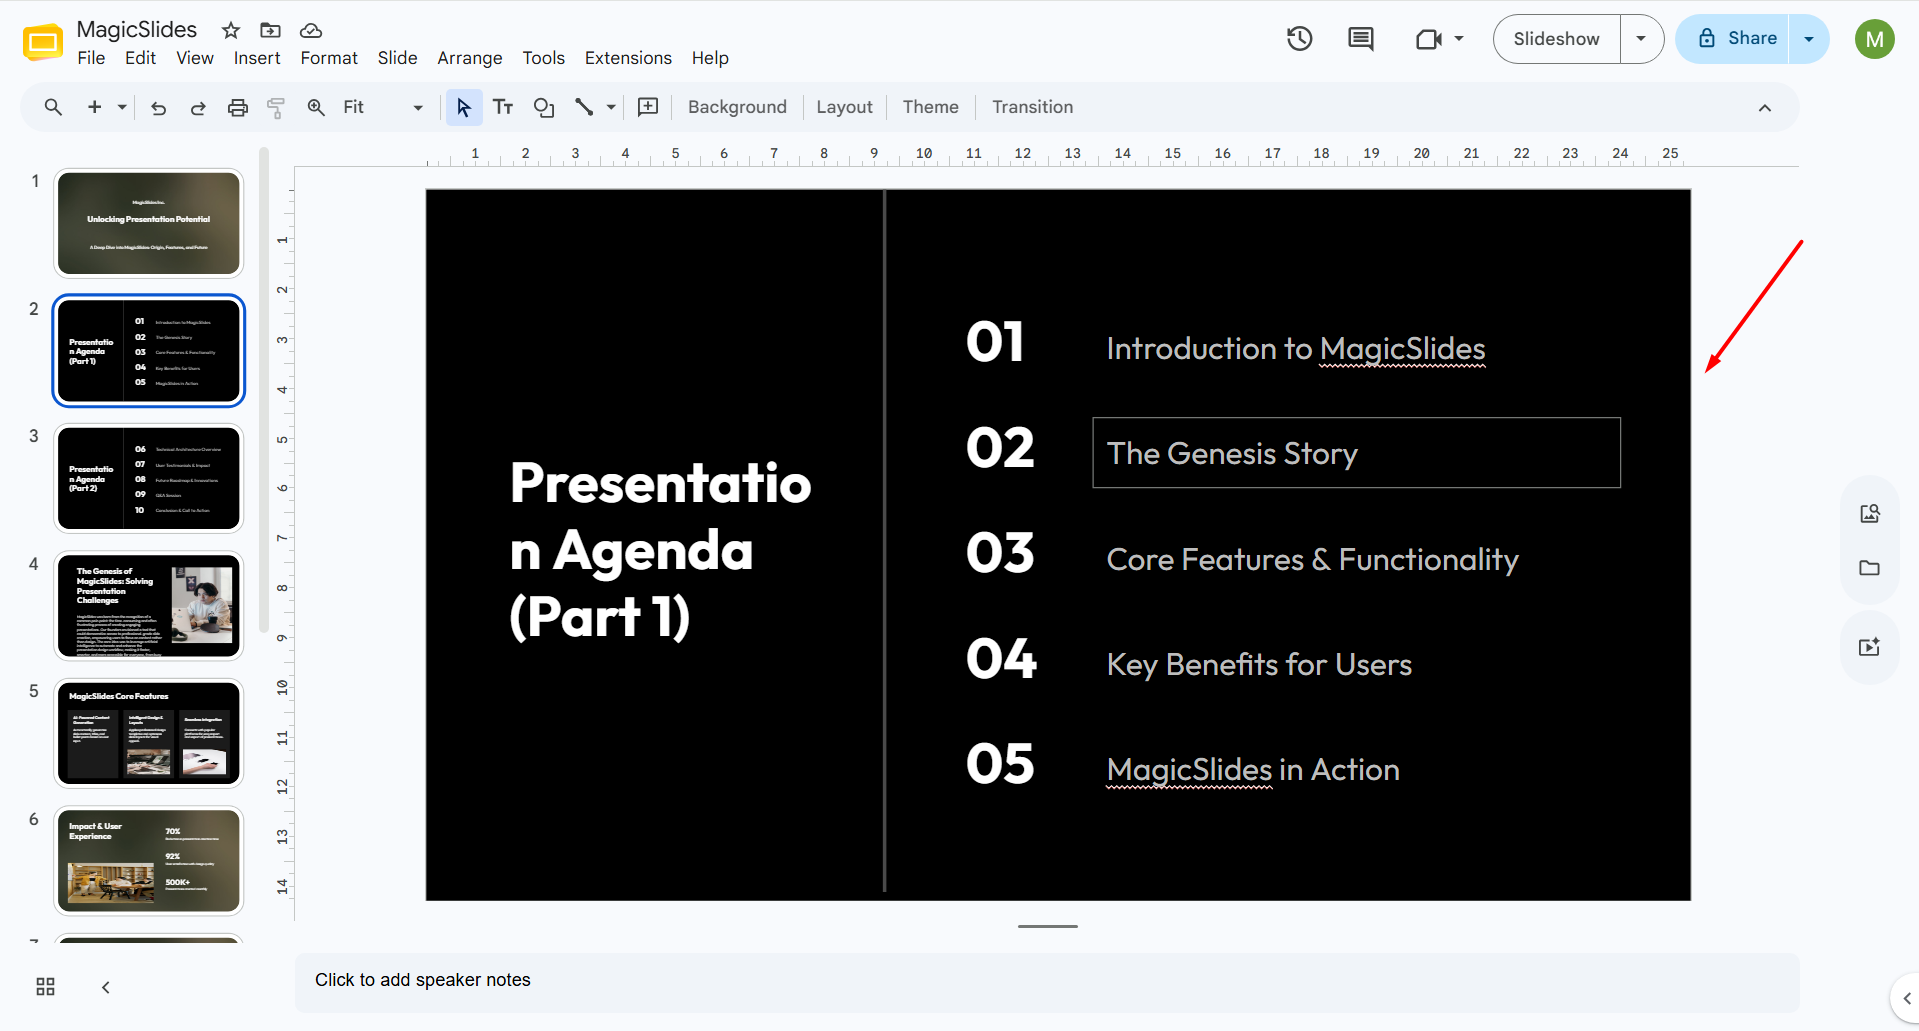Undo last action
Image resolution: width=1919 pixels, height=1031 pixels.
pos(158,107)
